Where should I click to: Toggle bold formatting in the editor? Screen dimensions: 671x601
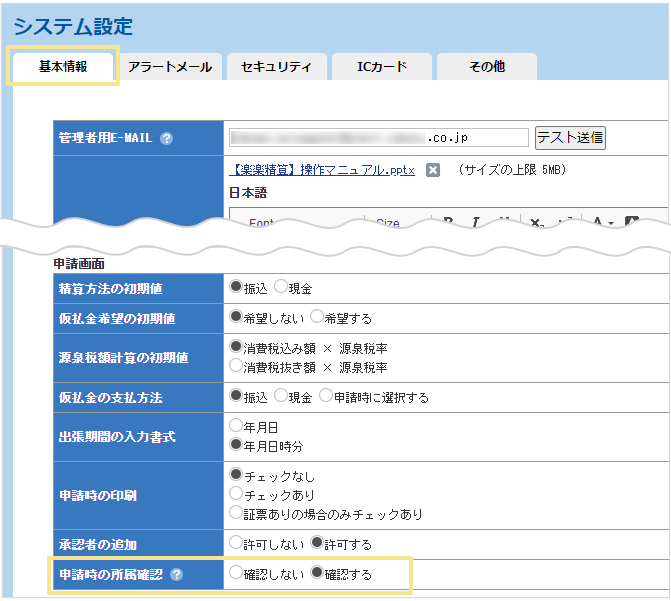tap(448, 222)
